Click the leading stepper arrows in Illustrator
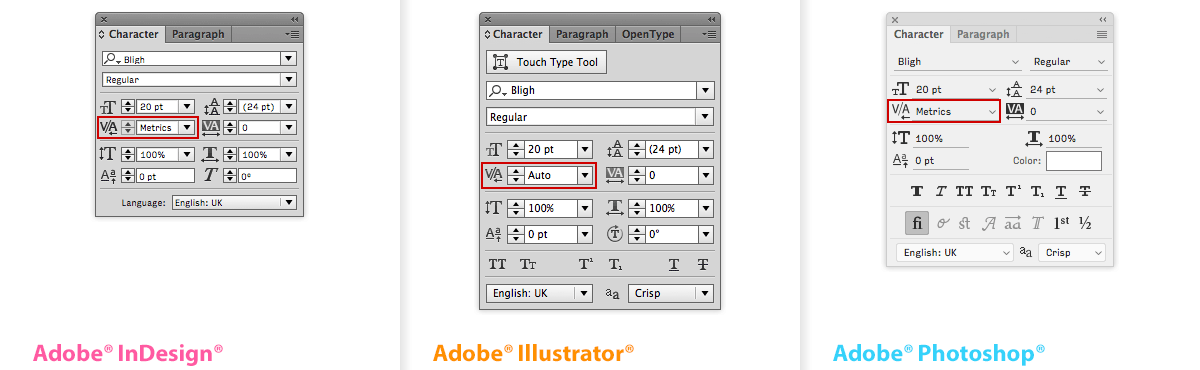 click(x=636, y=150)
